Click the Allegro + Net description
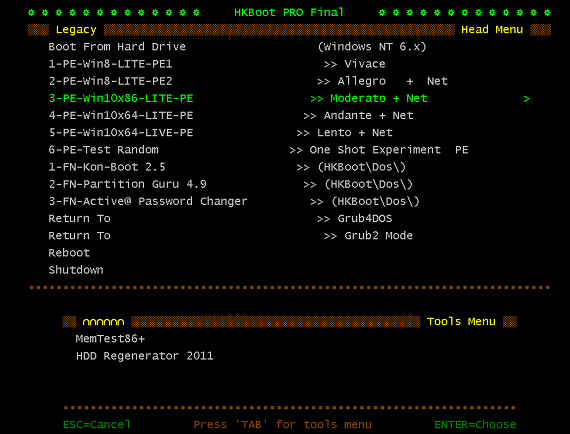 coord(392,81)
